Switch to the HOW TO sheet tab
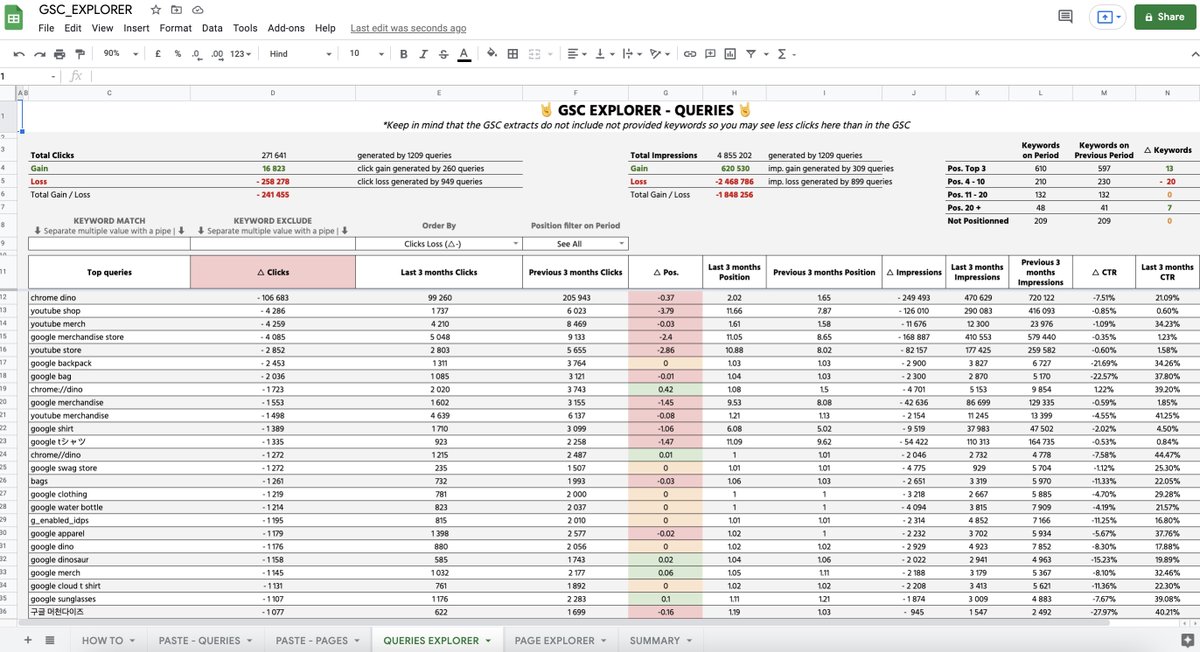The height and width of the screenshot is (652, 1200). tap(108, 640)
